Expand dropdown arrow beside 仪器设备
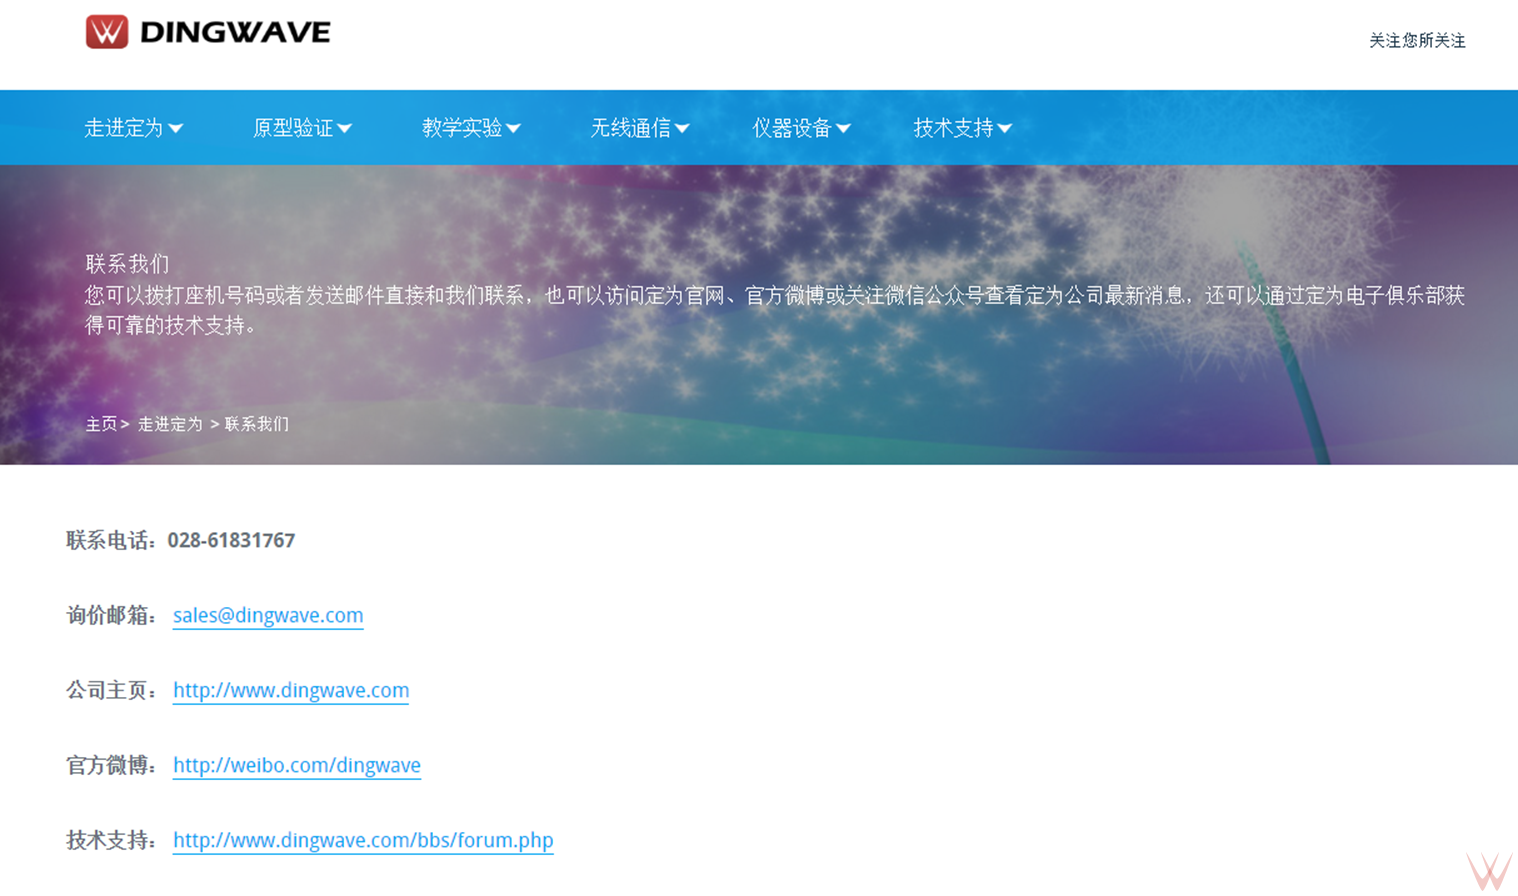Viewport: 1518px width, 896px height. [843, 129]
